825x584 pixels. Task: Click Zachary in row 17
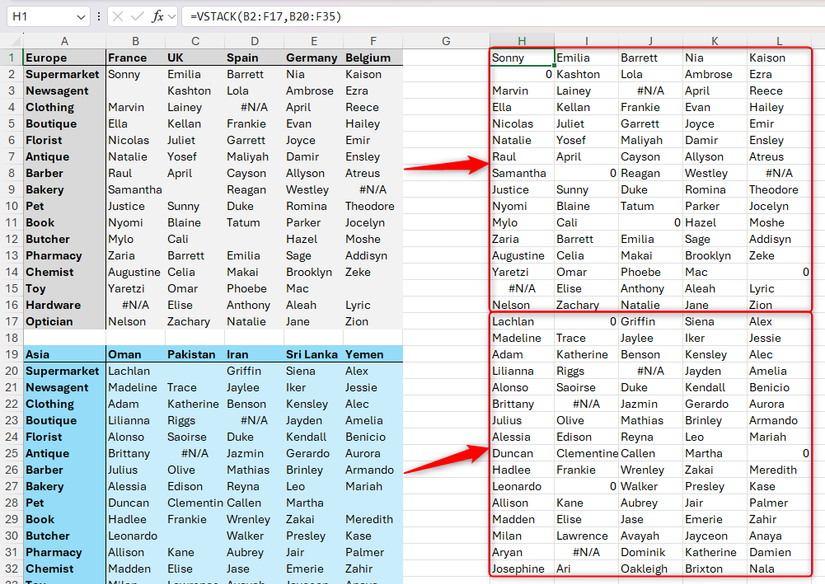195,321
